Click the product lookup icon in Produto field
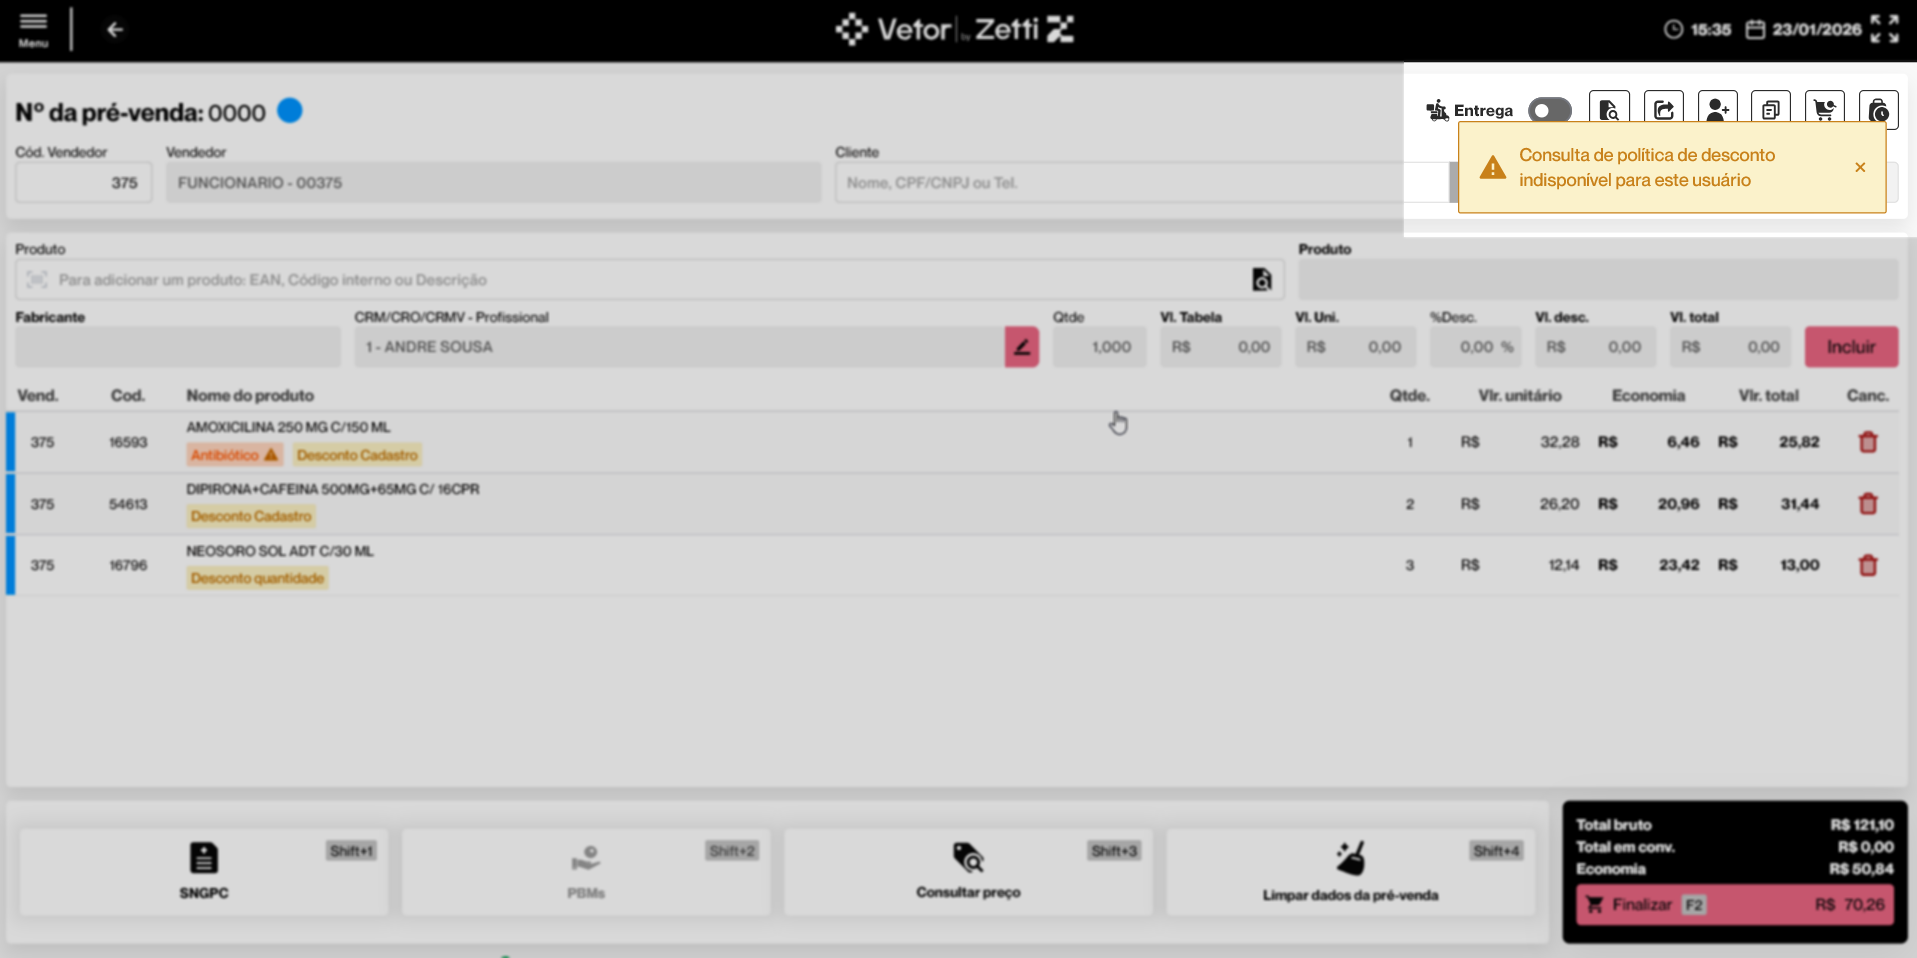1917x958 pixels. [1262, 280]
